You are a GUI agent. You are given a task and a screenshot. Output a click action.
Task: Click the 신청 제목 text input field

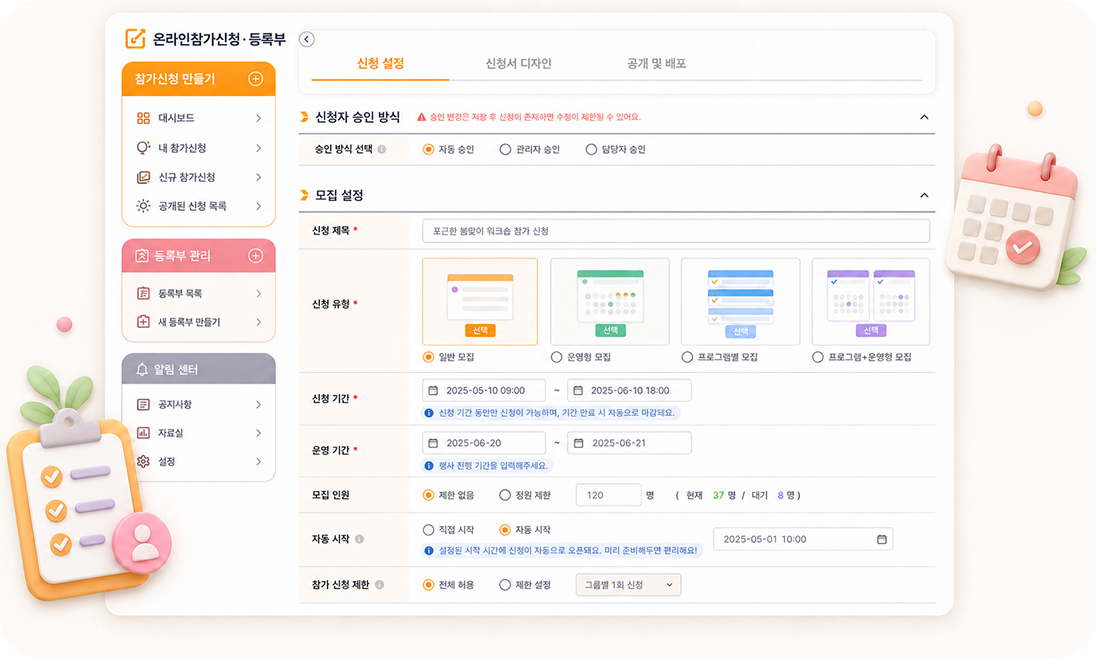676,231
